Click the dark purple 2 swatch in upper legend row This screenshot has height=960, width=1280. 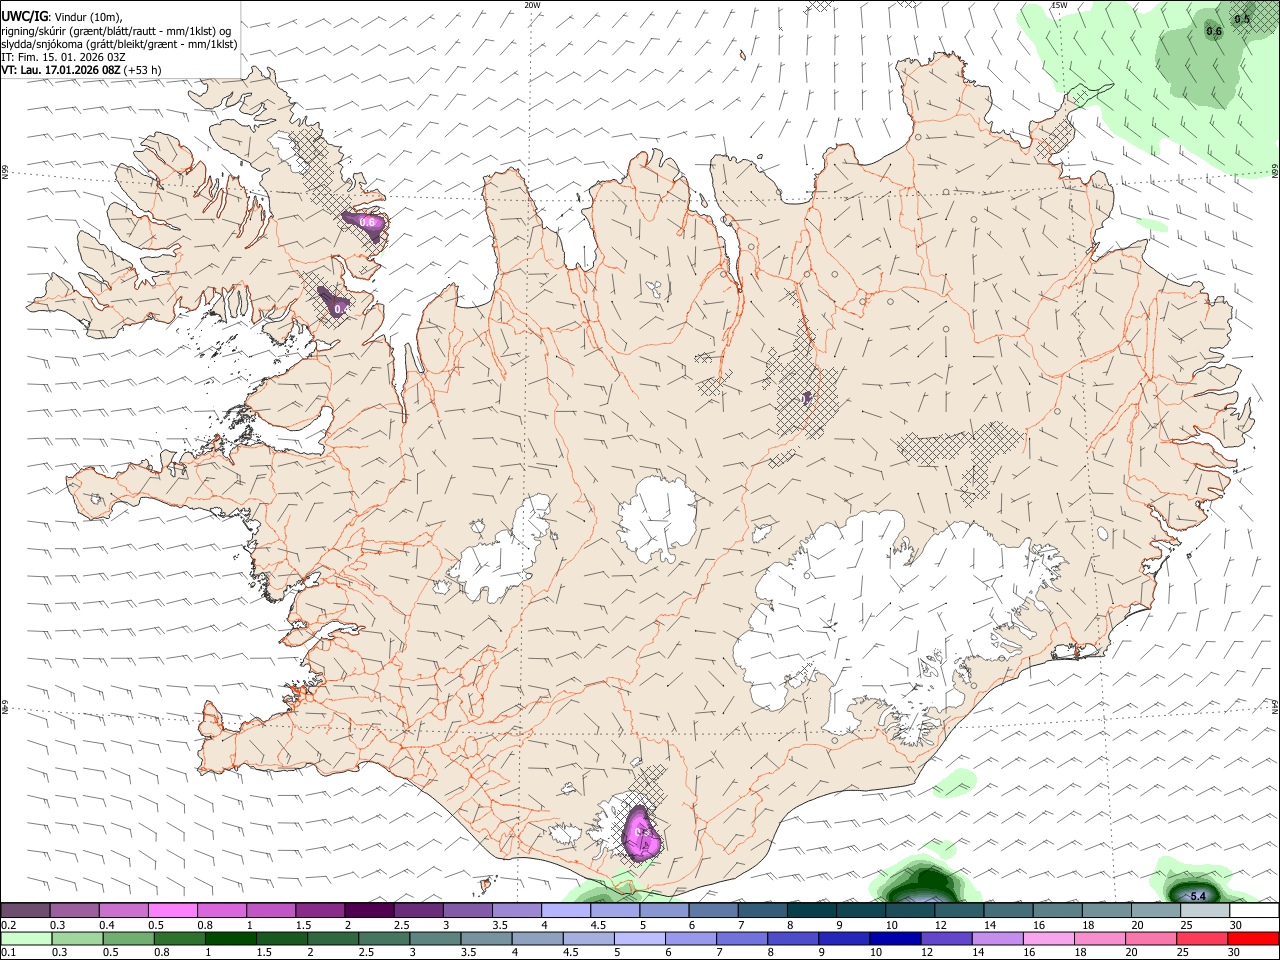click(x=369, y=911)
